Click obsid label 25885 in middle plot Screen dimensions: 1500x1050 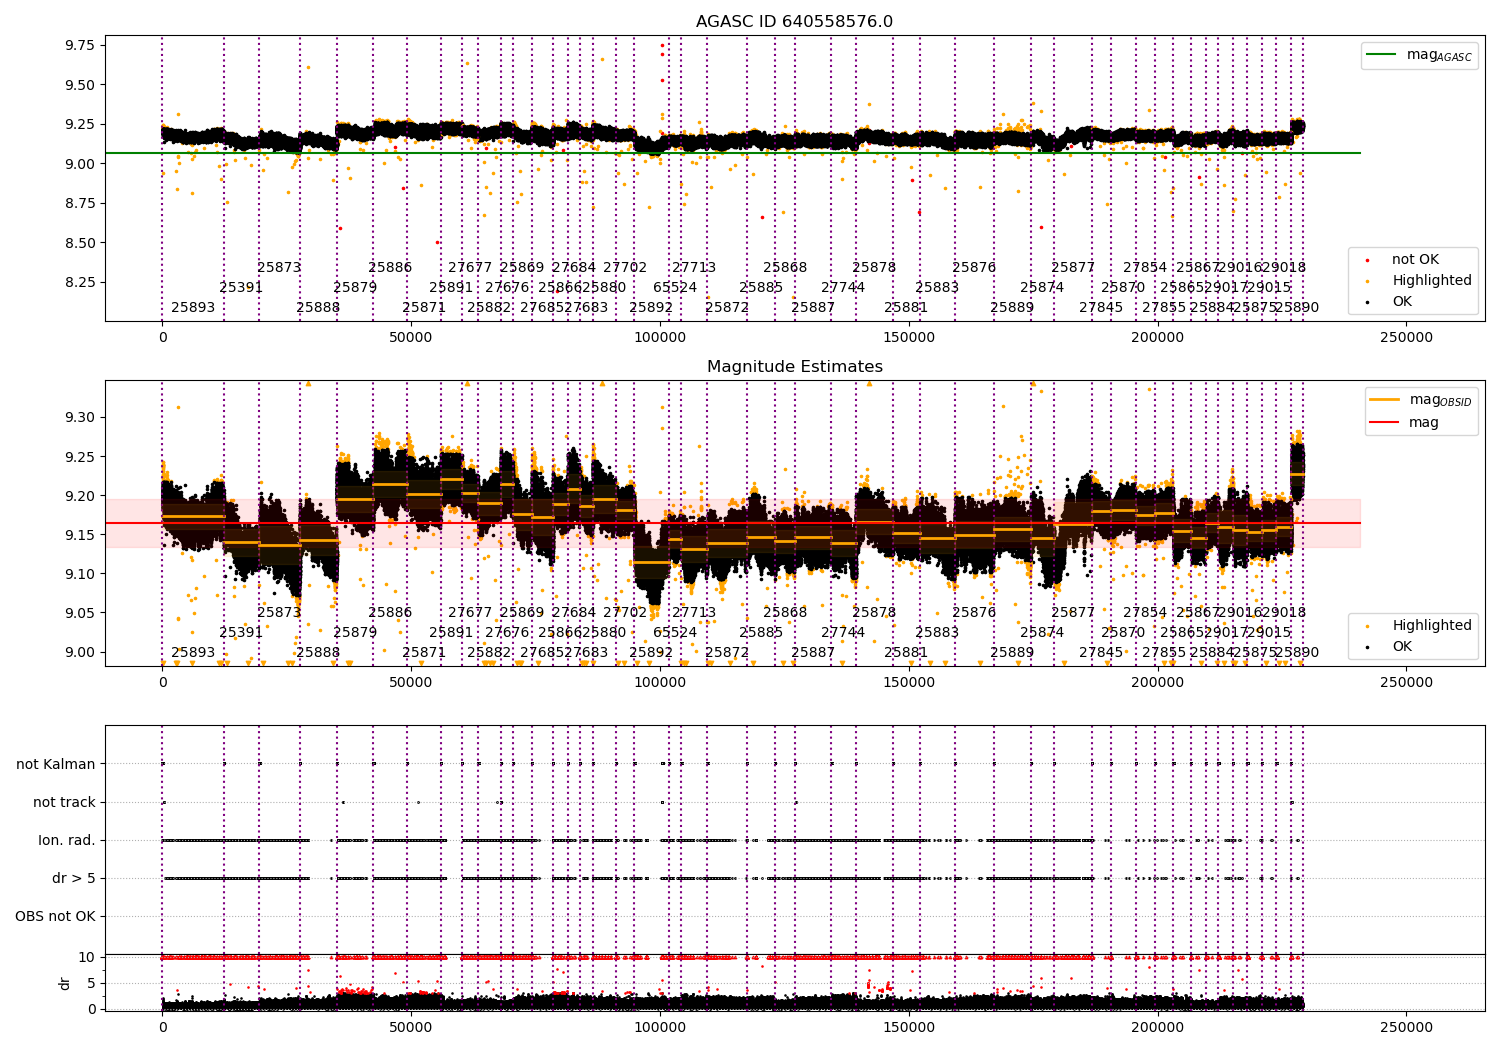pyautogui.click(x=761, y=632)
